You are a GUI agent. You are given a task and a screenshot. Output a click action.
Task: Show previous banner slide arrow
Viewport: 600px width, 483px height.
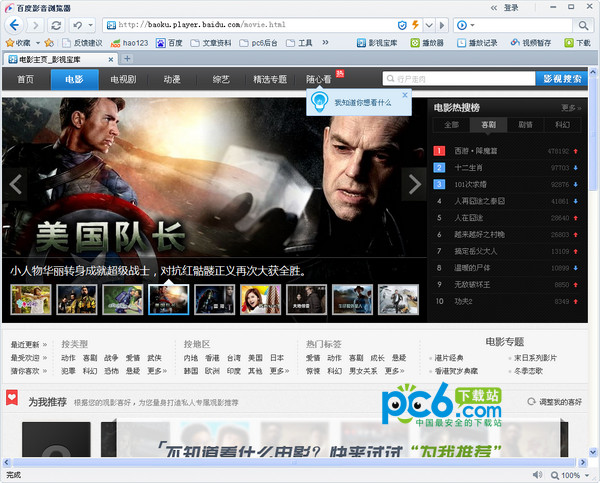[x=15, y=184]
